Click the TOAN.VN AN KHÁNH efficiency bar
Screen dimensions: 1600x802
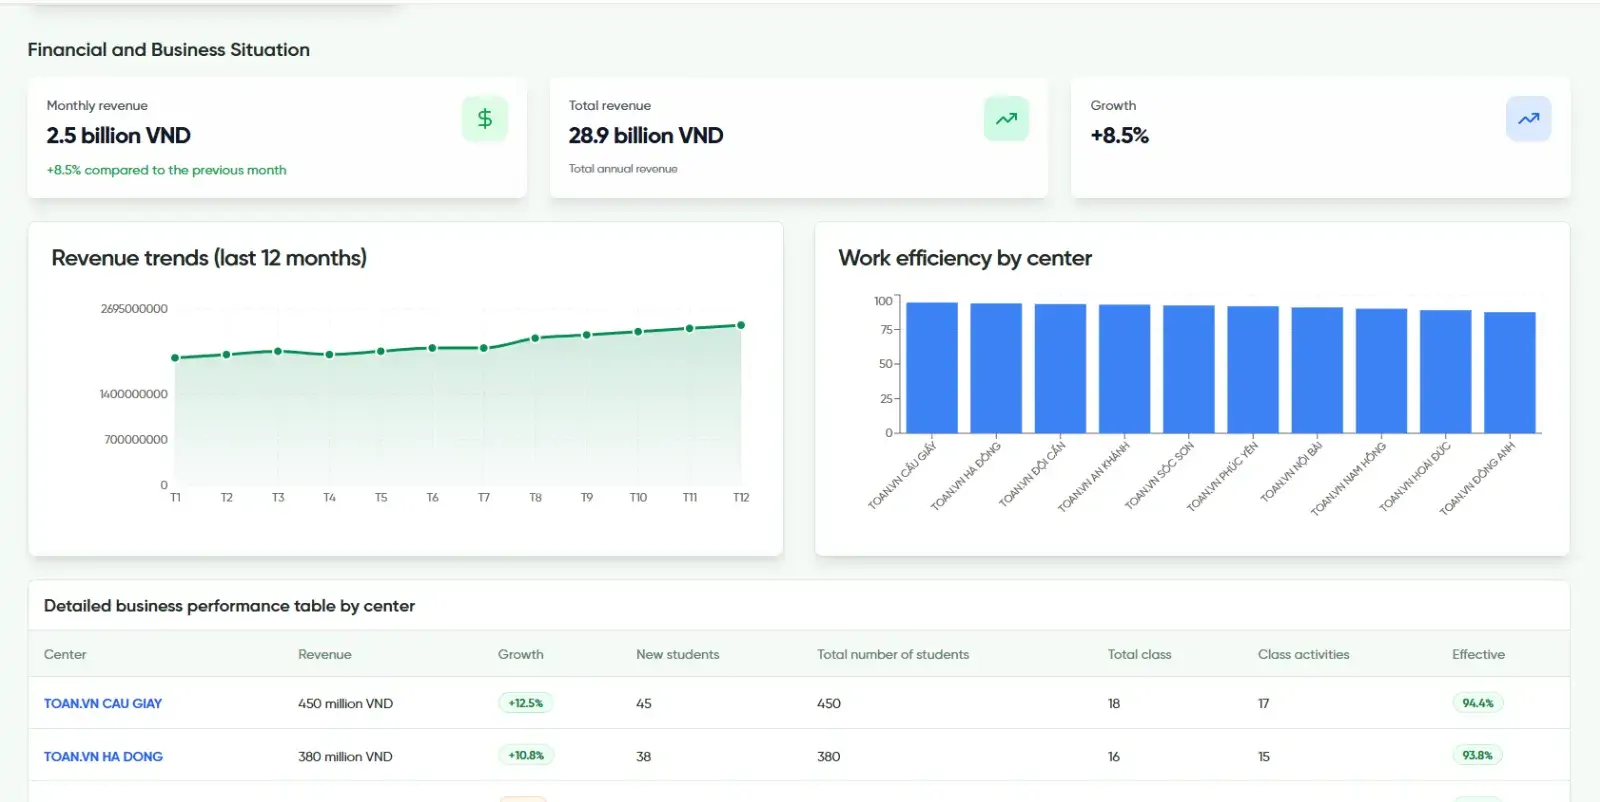click(x=1125, y=369)
